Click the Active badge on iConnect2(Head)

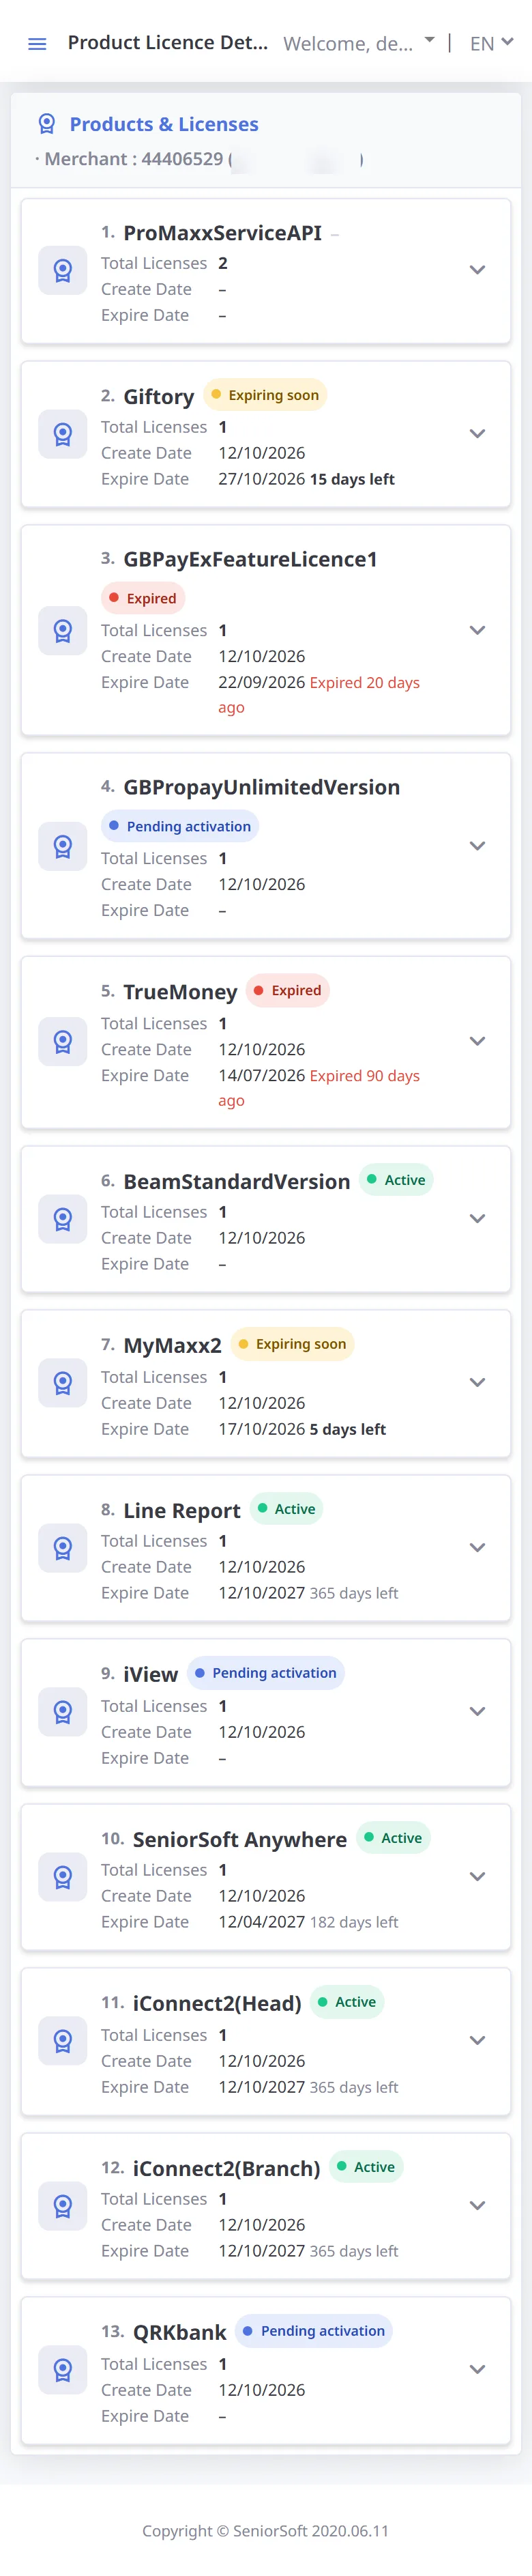tap(347, 2003)
